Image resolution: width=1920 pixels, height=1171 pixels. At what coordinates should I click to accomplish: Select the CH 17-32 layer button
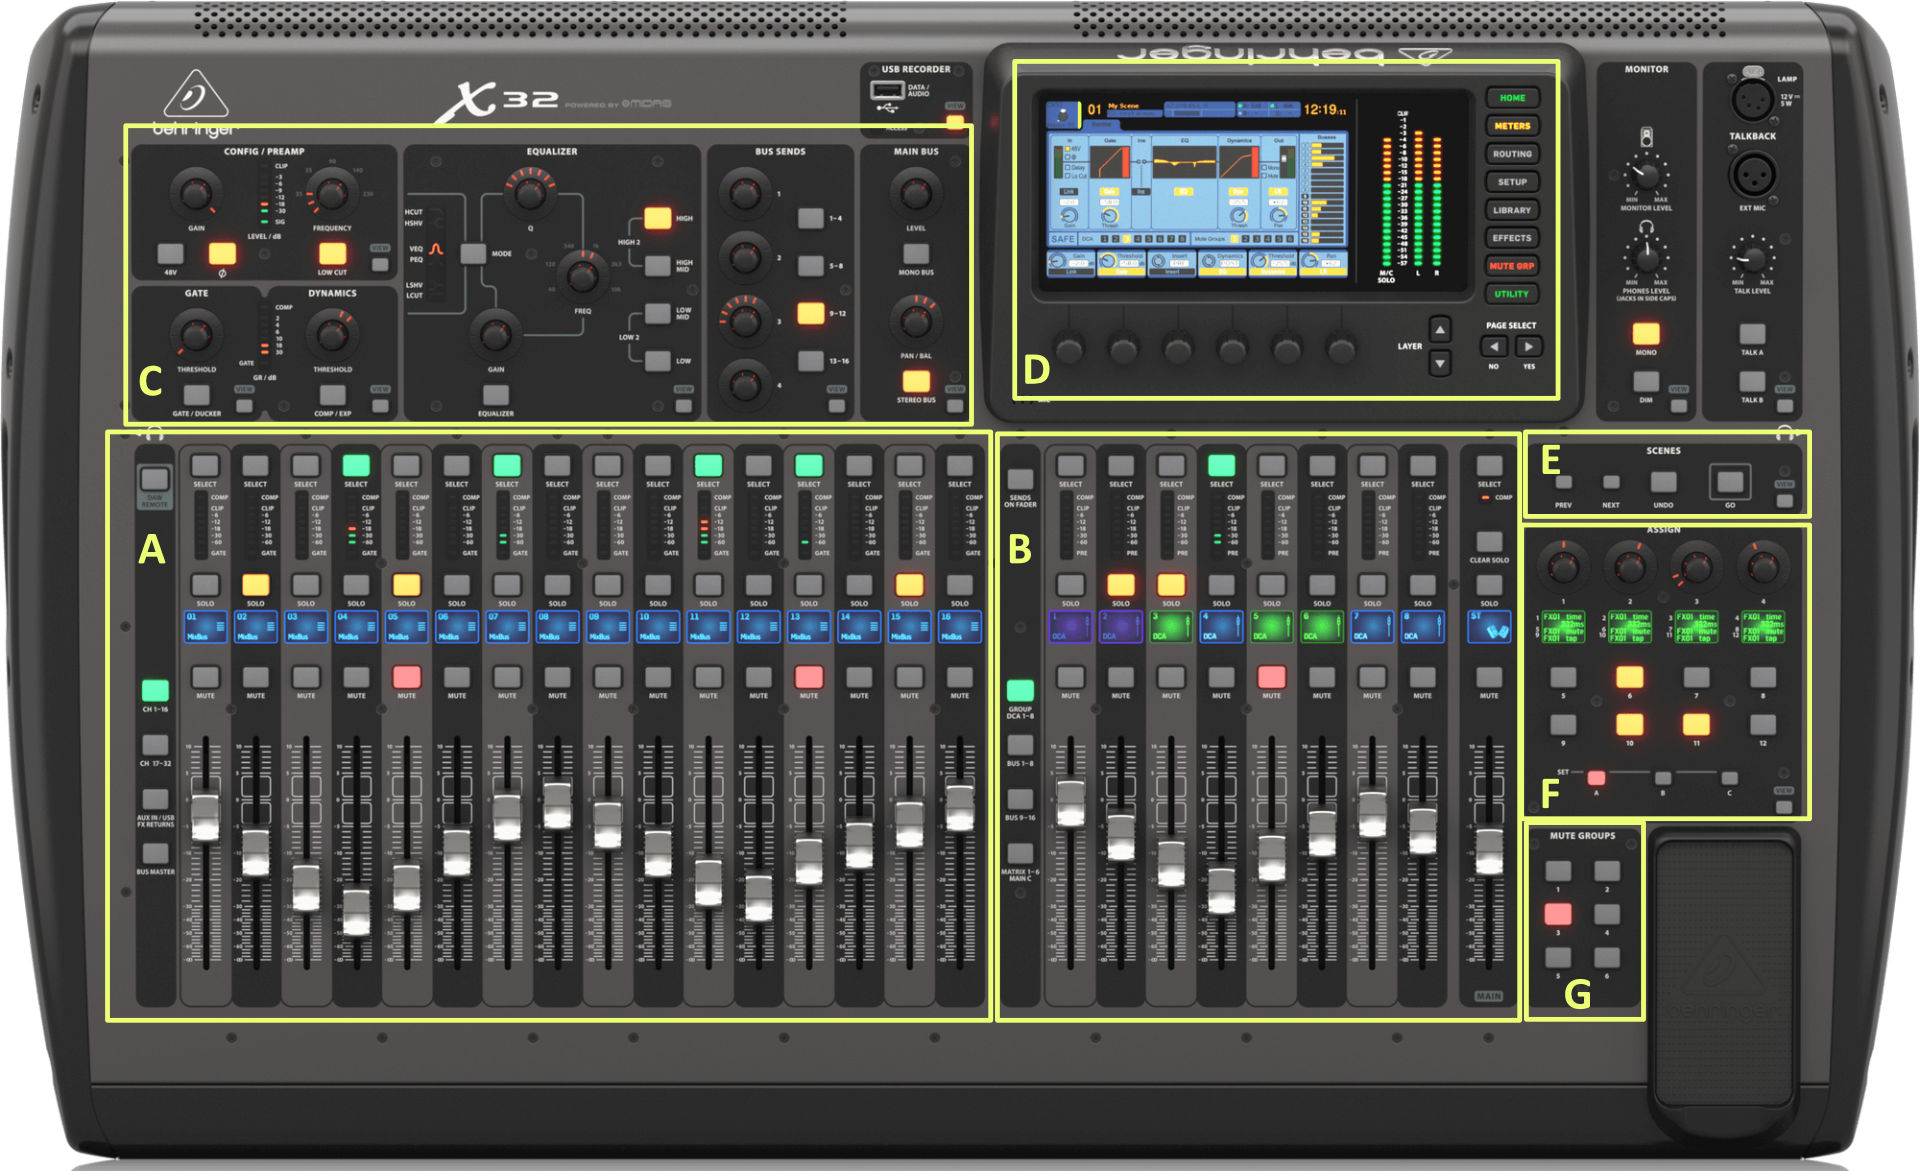coord(155,745)
